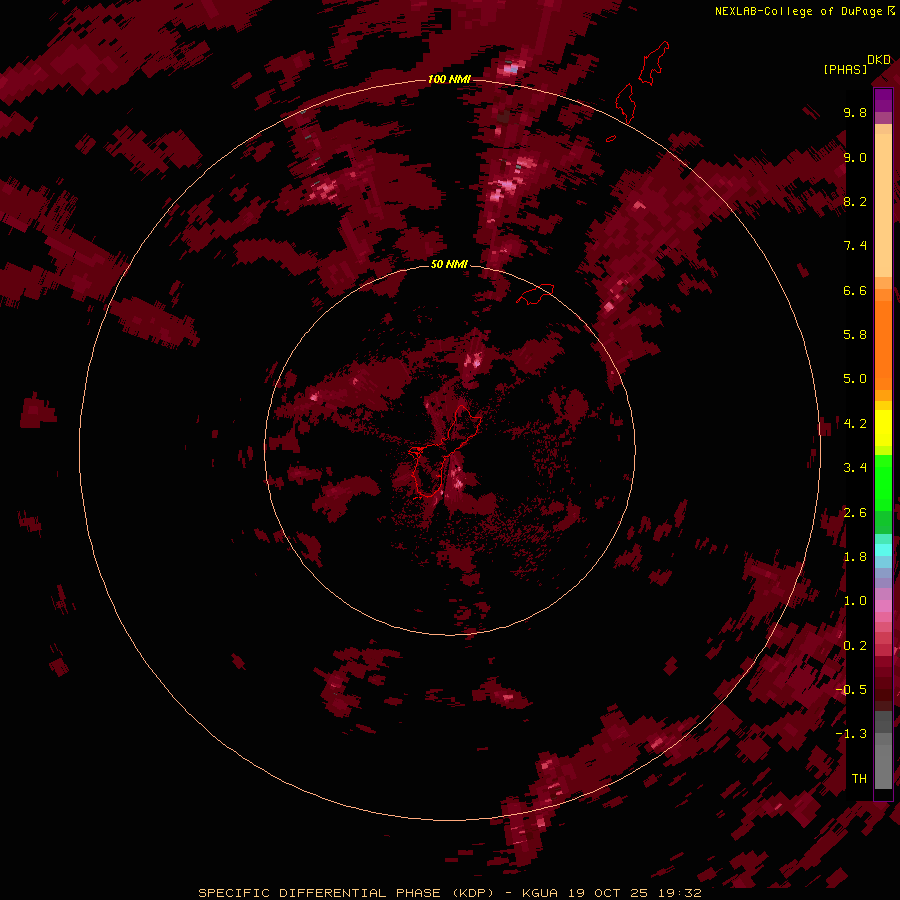Click the [PHAS] units label
The height and width of the screenshot is (900, 900).
pos(845,70)
